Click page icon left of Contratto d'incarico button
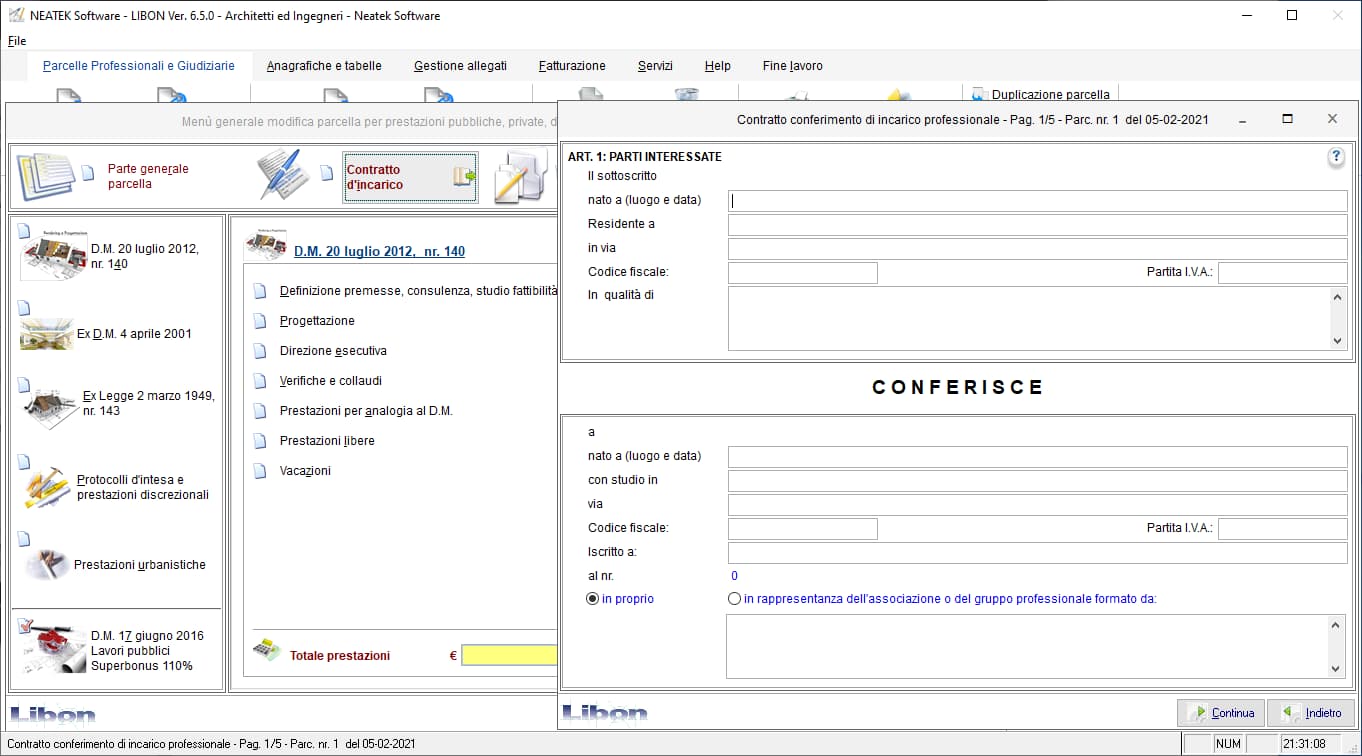 coord(326,172)
